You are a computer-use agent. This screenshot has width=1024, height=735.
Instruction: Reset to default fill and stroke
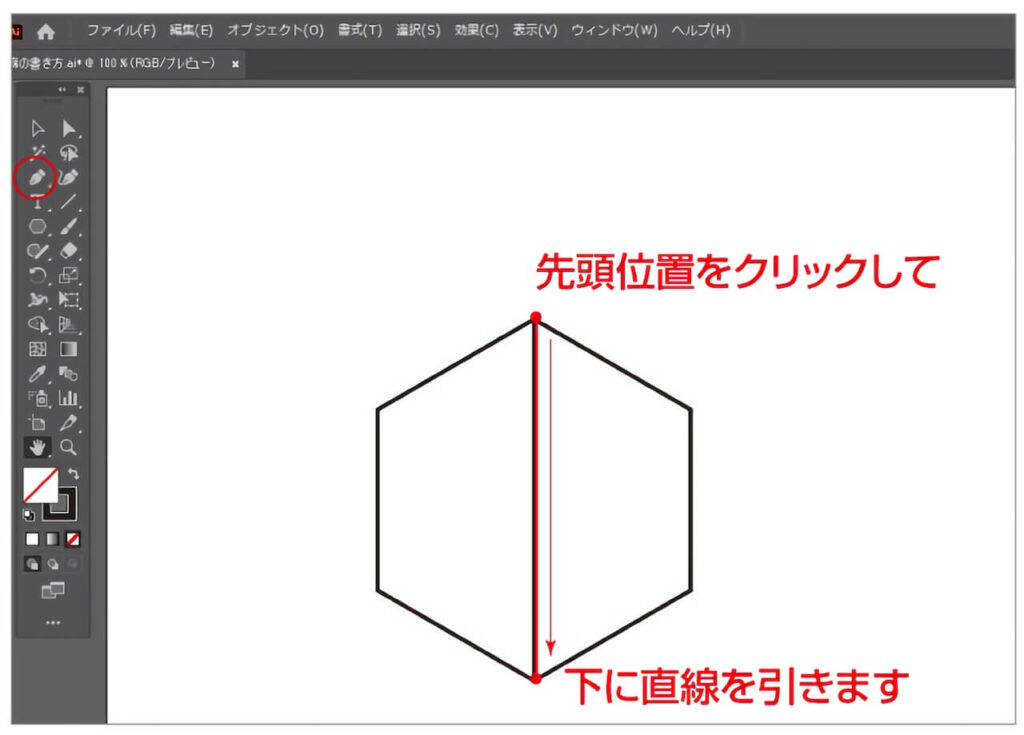[29, 515]
